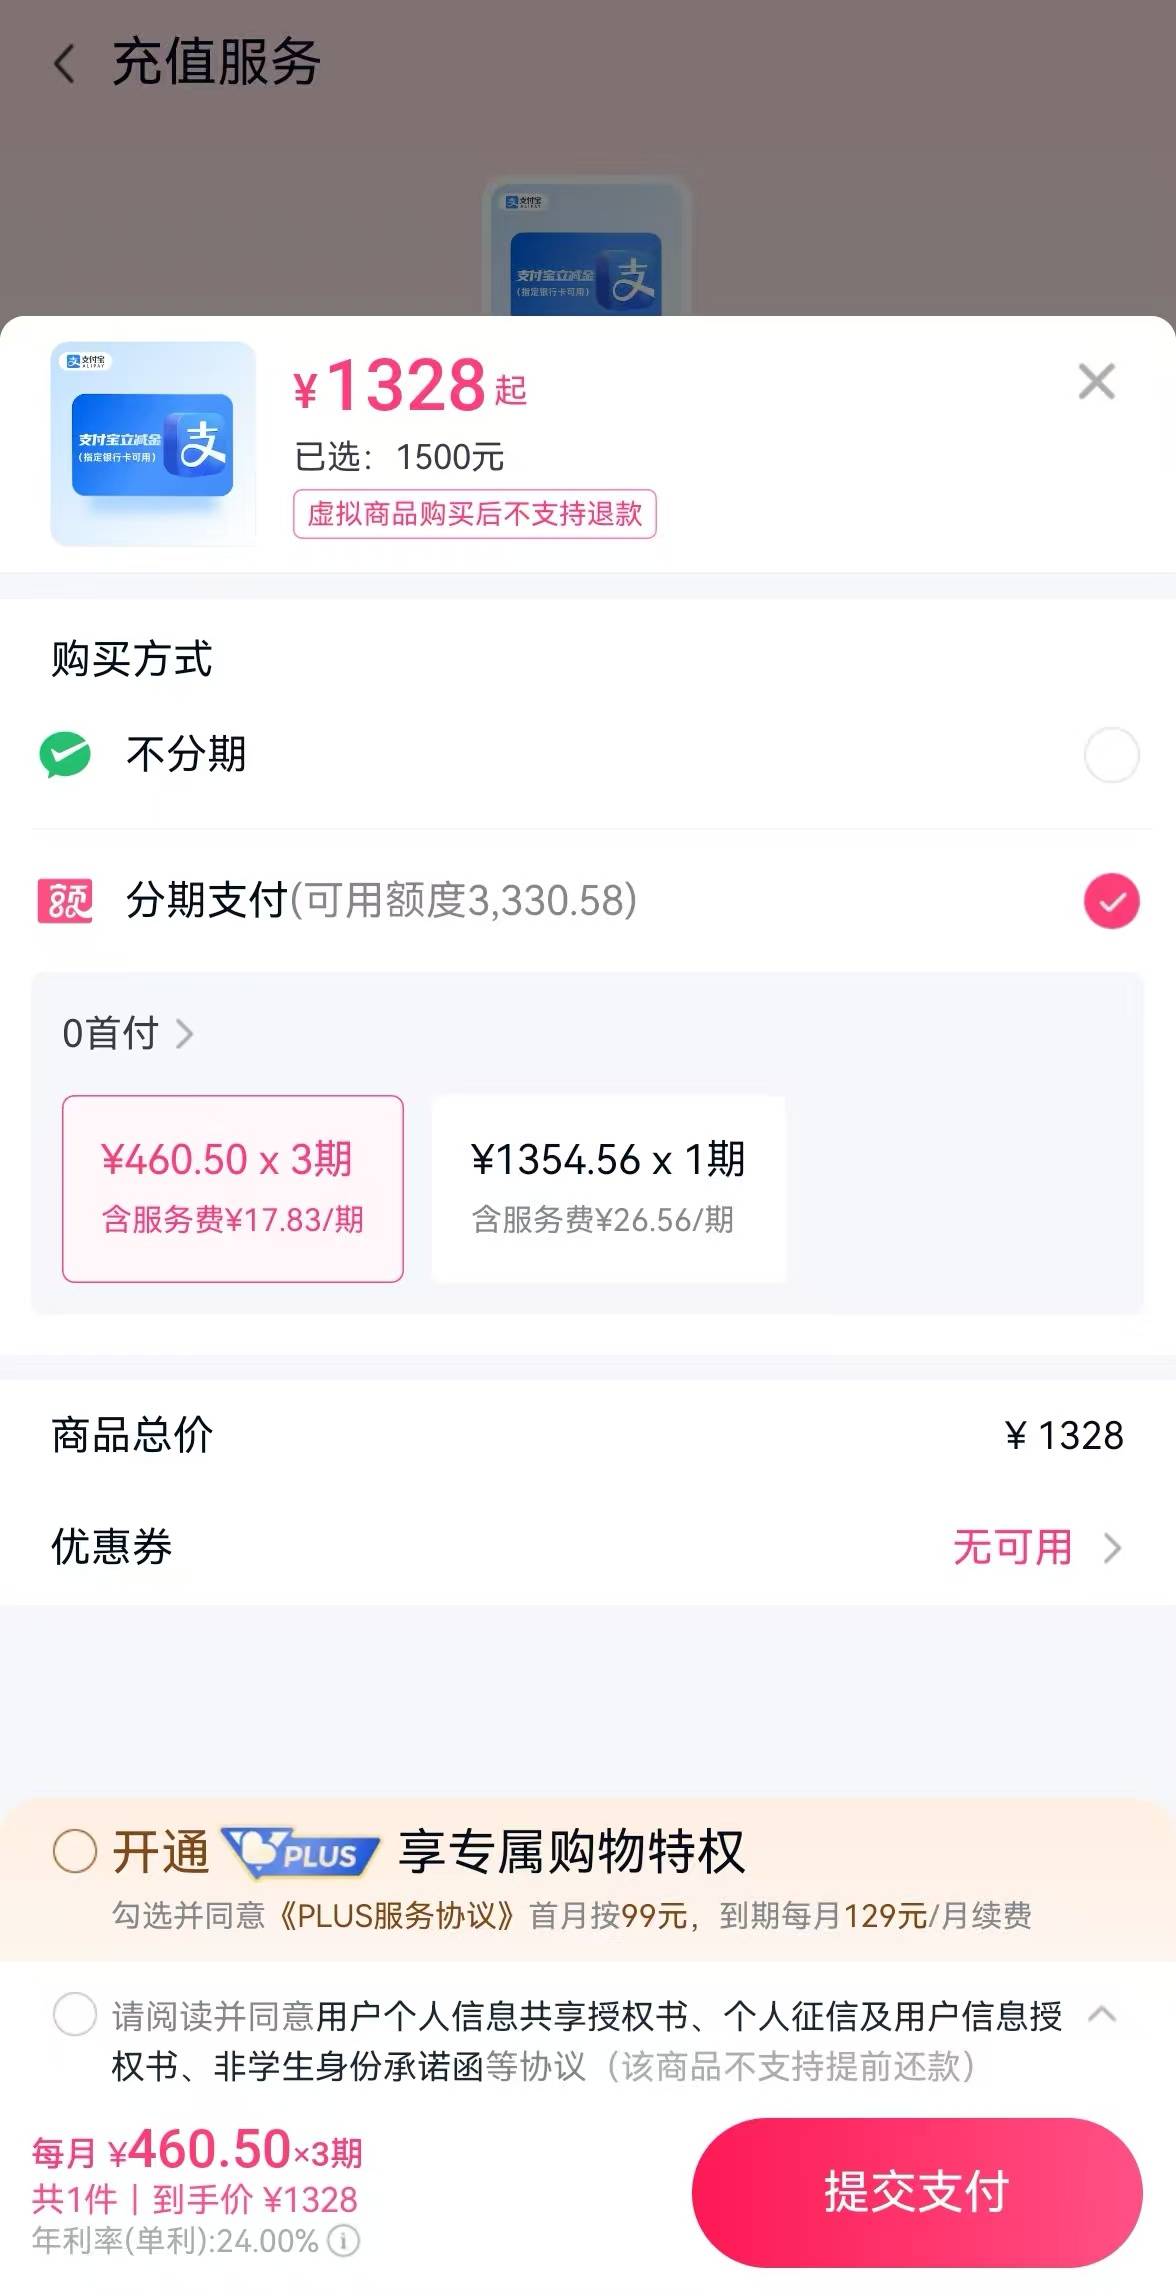Close the purchase options sheet
This screenshot has width=1176, height=2296.
[x=1096, y=382]
